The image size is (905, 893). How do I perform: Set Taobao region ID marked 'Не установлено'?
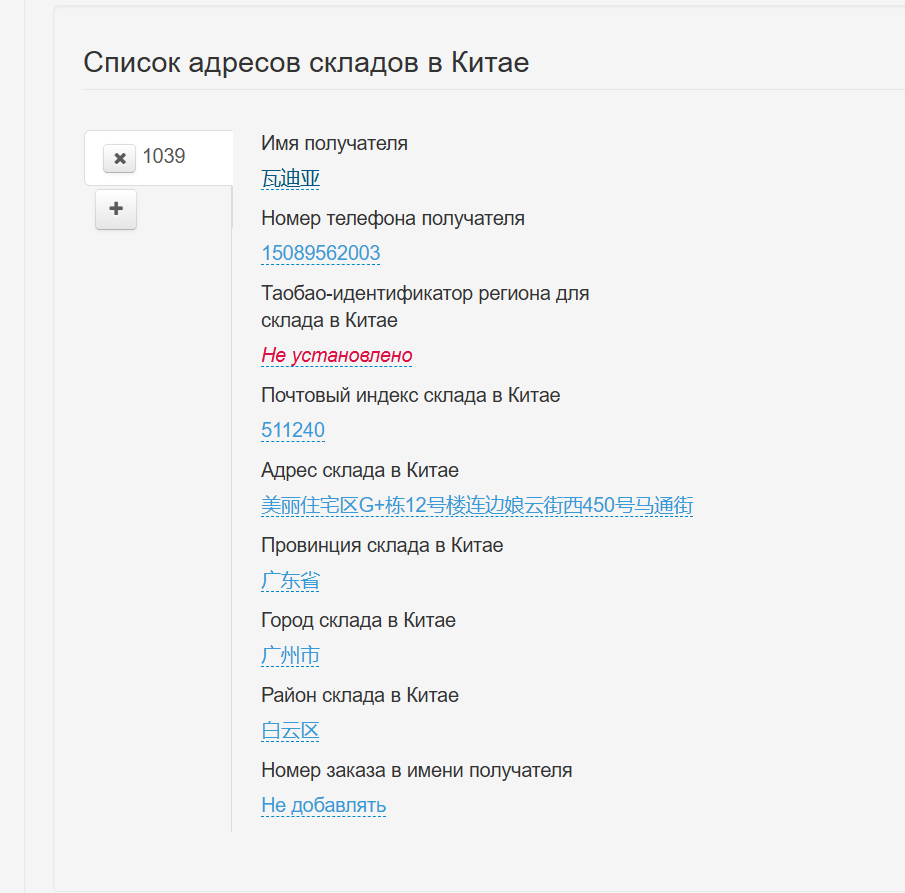pos(336,355)
